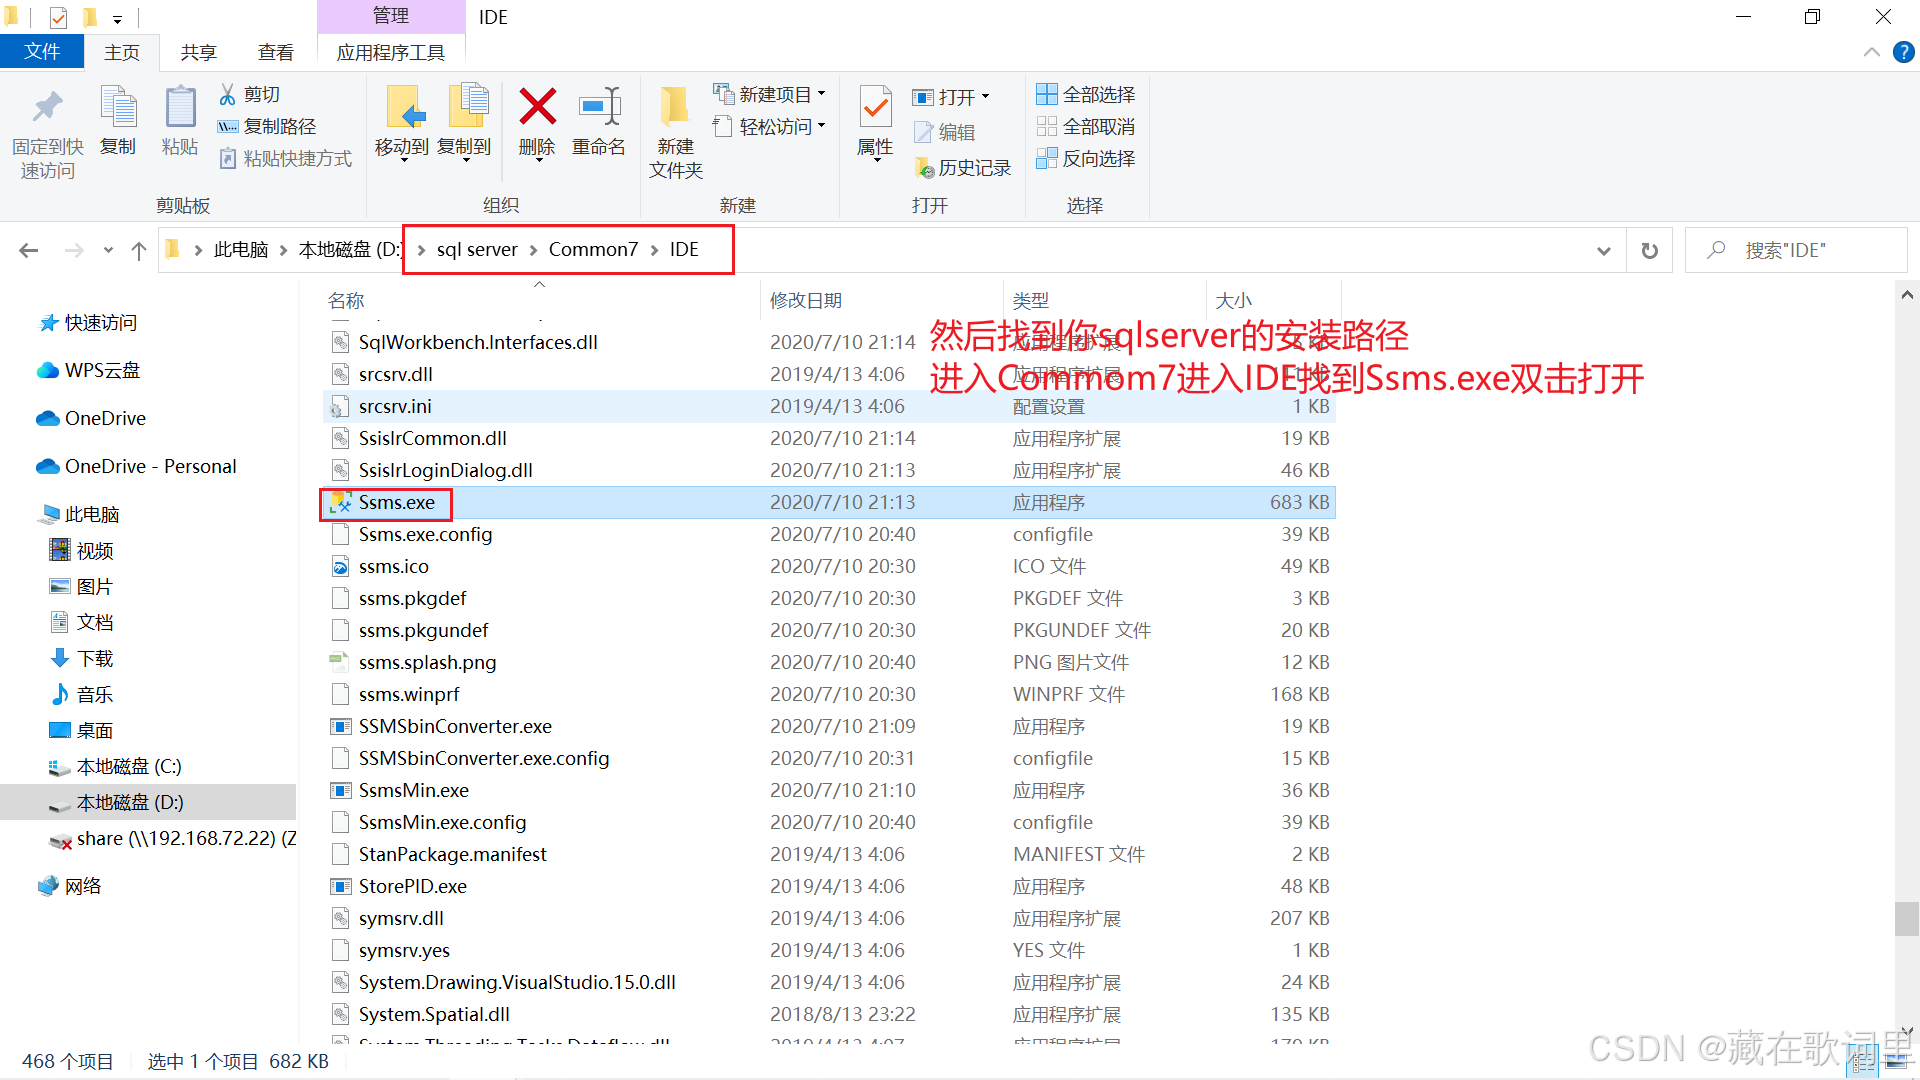Image resolution: width=1920 pixels, height=1080 pixels.
Task: Open Local Disk (C:) in sidebar
Action: point(128,767)
